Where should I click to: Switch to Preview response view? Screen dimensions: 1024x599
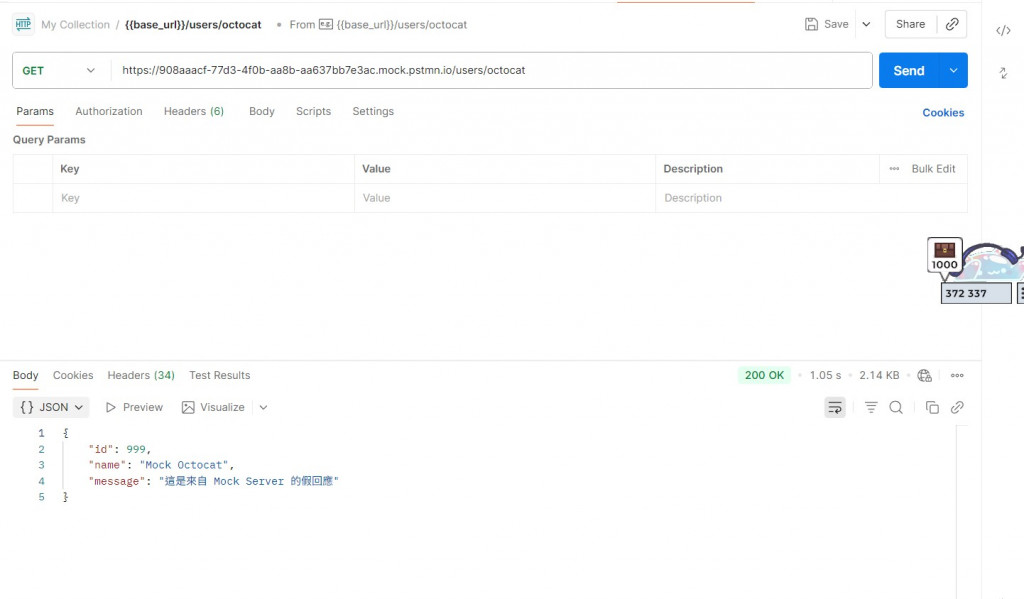(134, 407)
